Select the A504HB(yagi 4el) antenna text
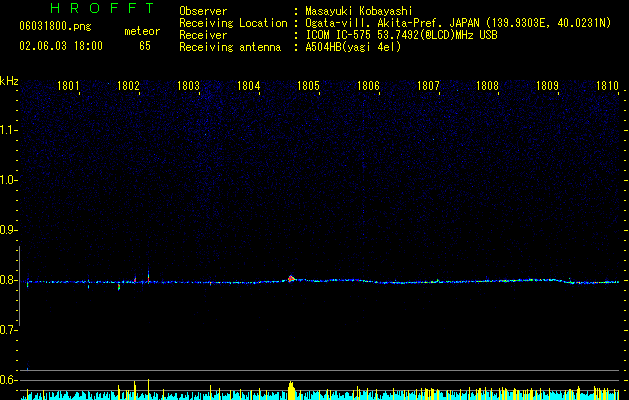This screenshot has height=400, width=629. pyautogui.click(x=353, y=47)
